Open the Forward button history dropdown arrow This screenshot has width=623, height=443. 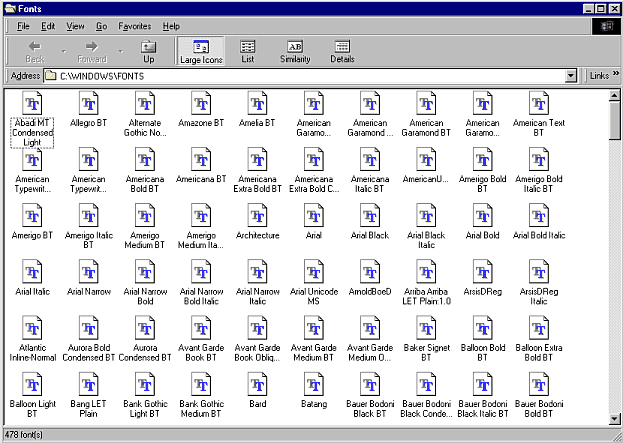pos(121,51)
